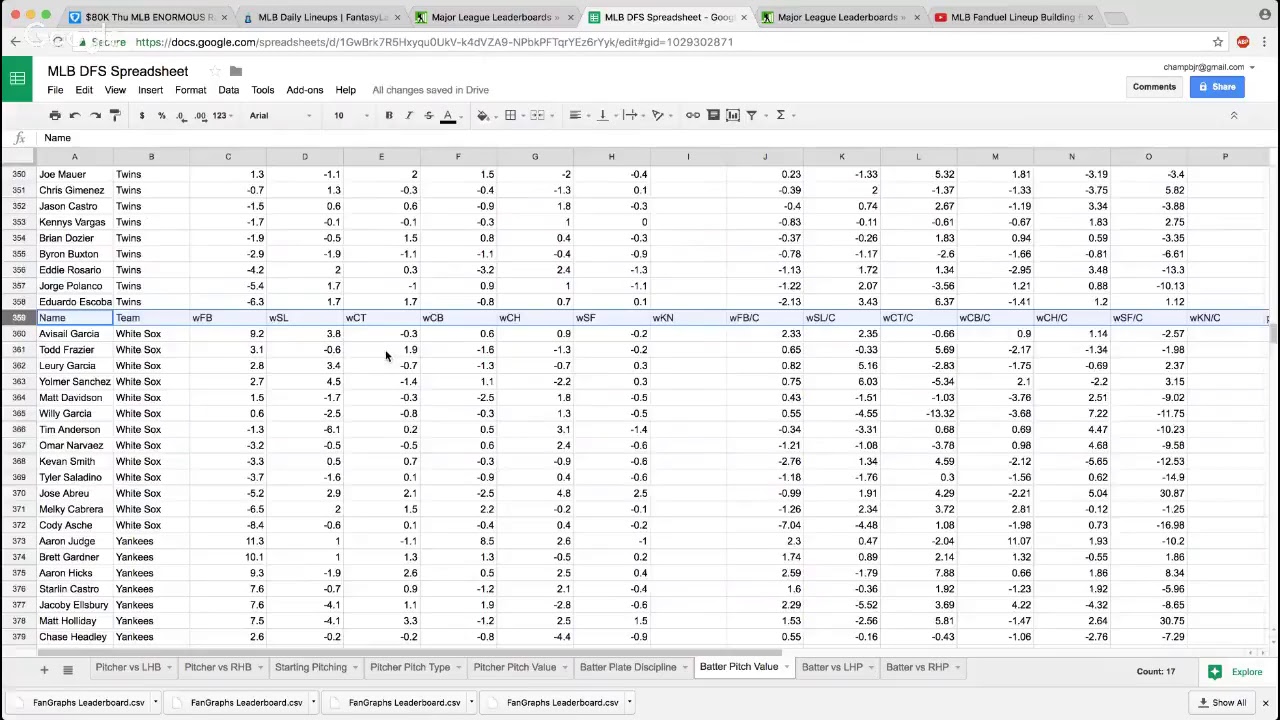
Task: Open Starting Pitching tab arrow menu
Action: 354,667
